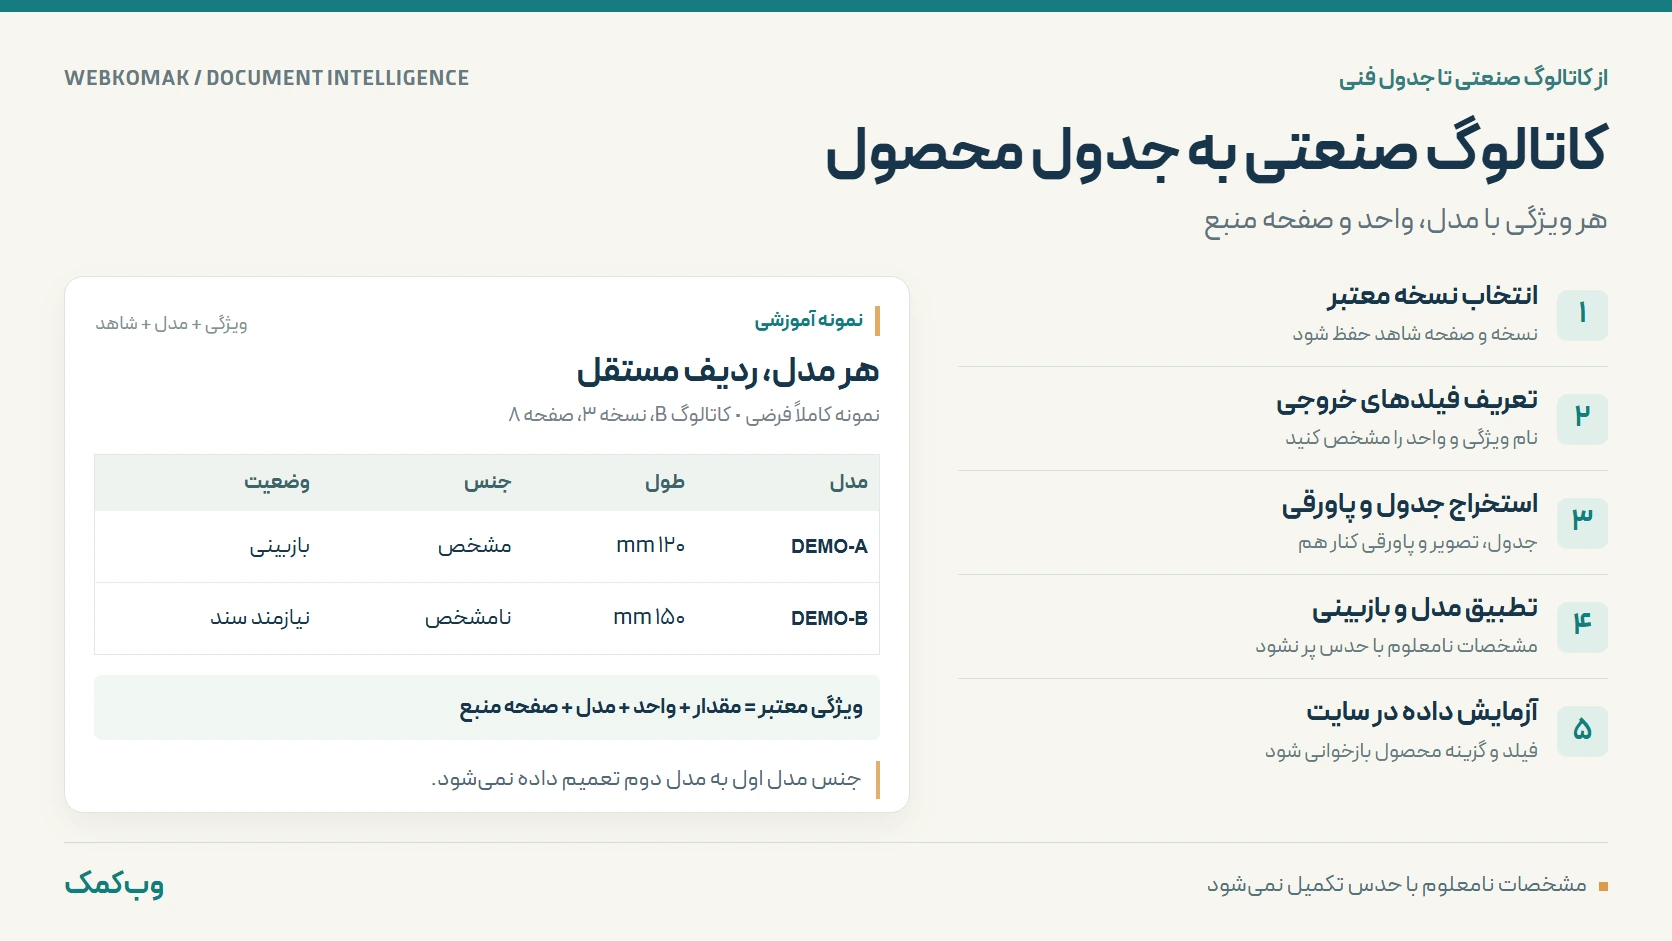Select the step heading استخراج جدول و پاورقی
The height and width of the screenshot is (941, 1672).
(1410, 504)
